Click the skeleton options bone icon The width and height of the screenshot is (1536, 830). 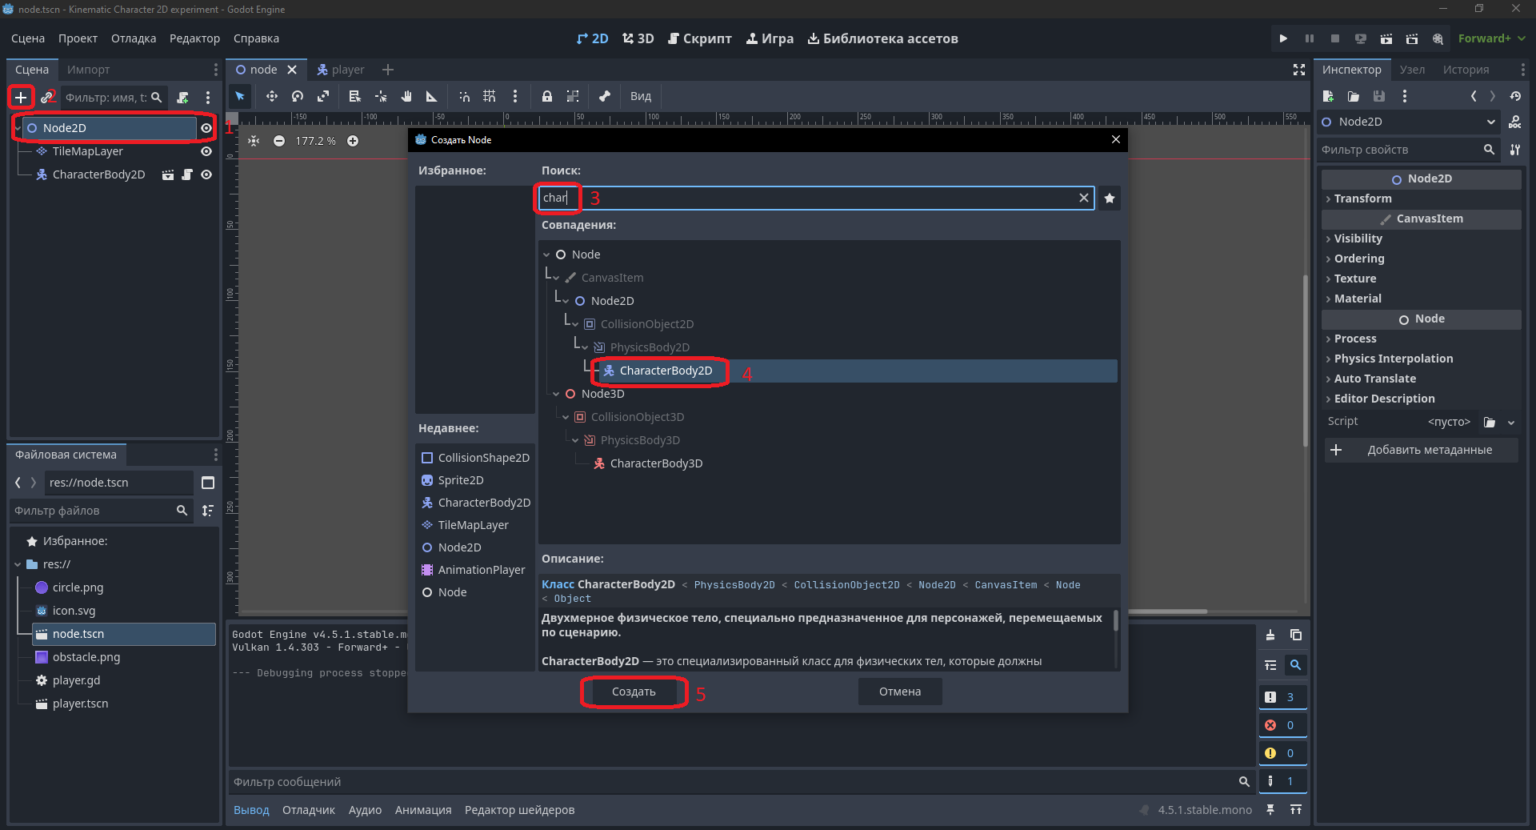604,96
